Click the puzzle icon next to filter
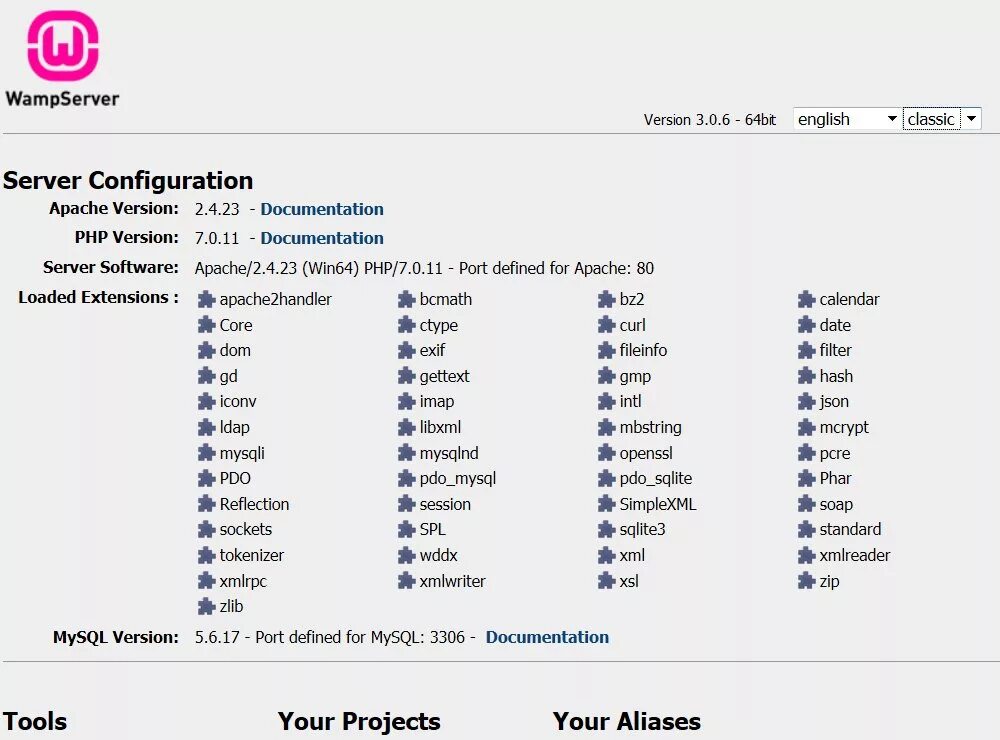 point(806,351)
